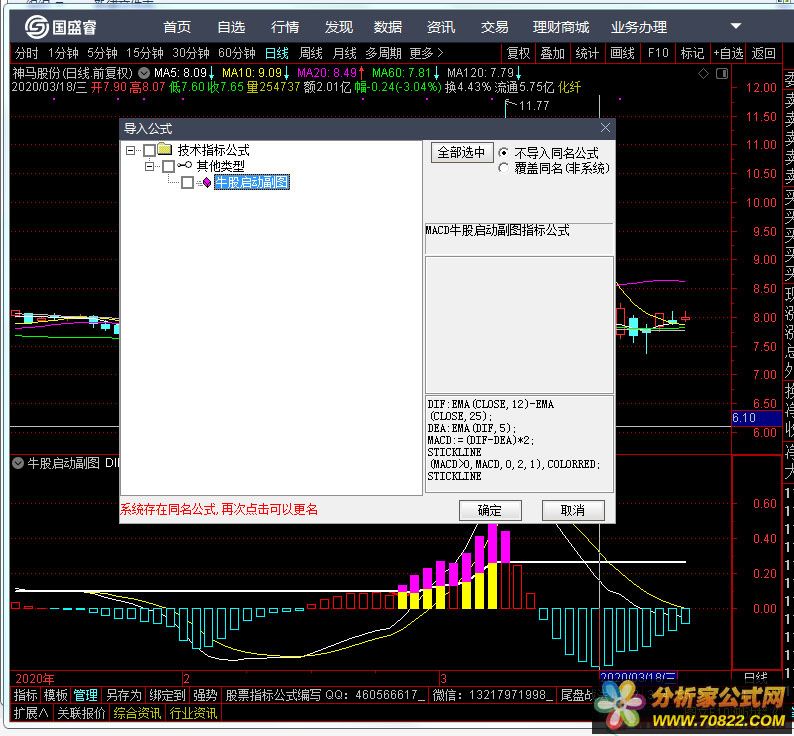This screenshot has width=794, height=736.
Task: Click the diamond icon above the price axis
Action: [703, 74]
